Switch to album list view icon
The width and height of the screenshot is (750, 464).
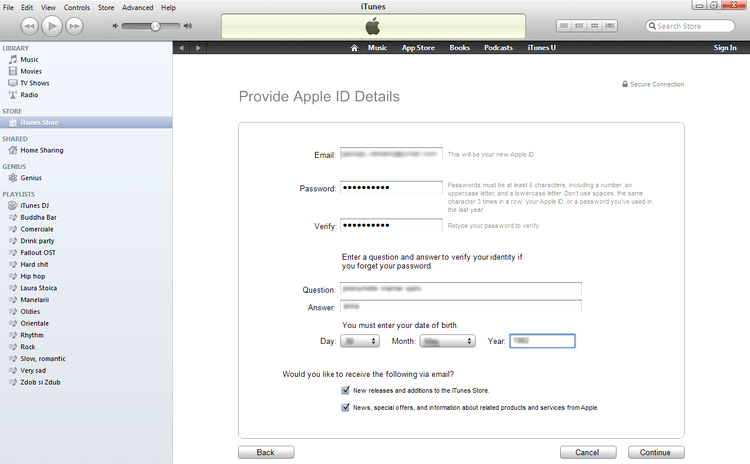pos(579,26)
